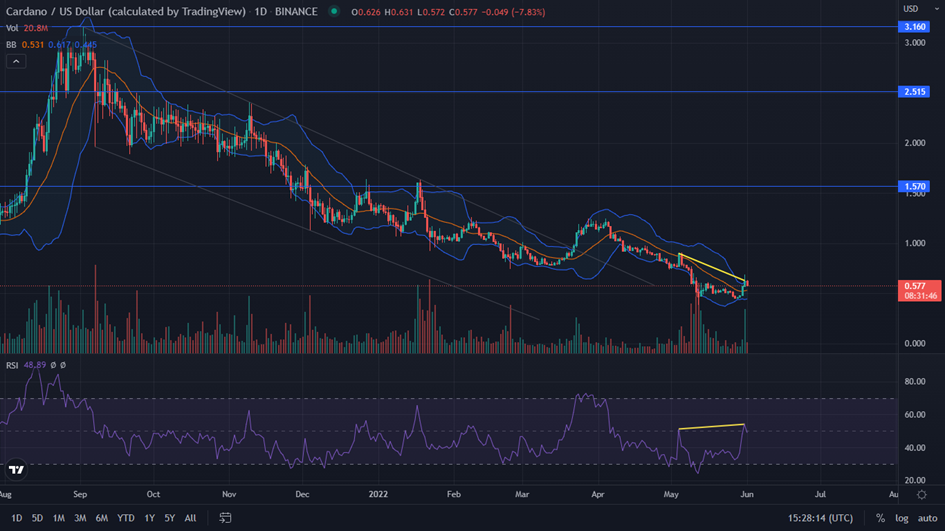Click the Cardano / US Dollar symbol title
Image resolution: width=945 pixels, height=531 pixels.
click(x=126, y=11)
